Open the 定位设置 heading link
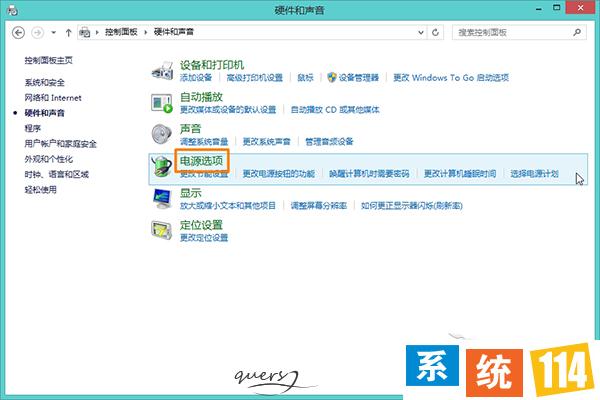This screenshot has height=400, width=600. (201, 225)
